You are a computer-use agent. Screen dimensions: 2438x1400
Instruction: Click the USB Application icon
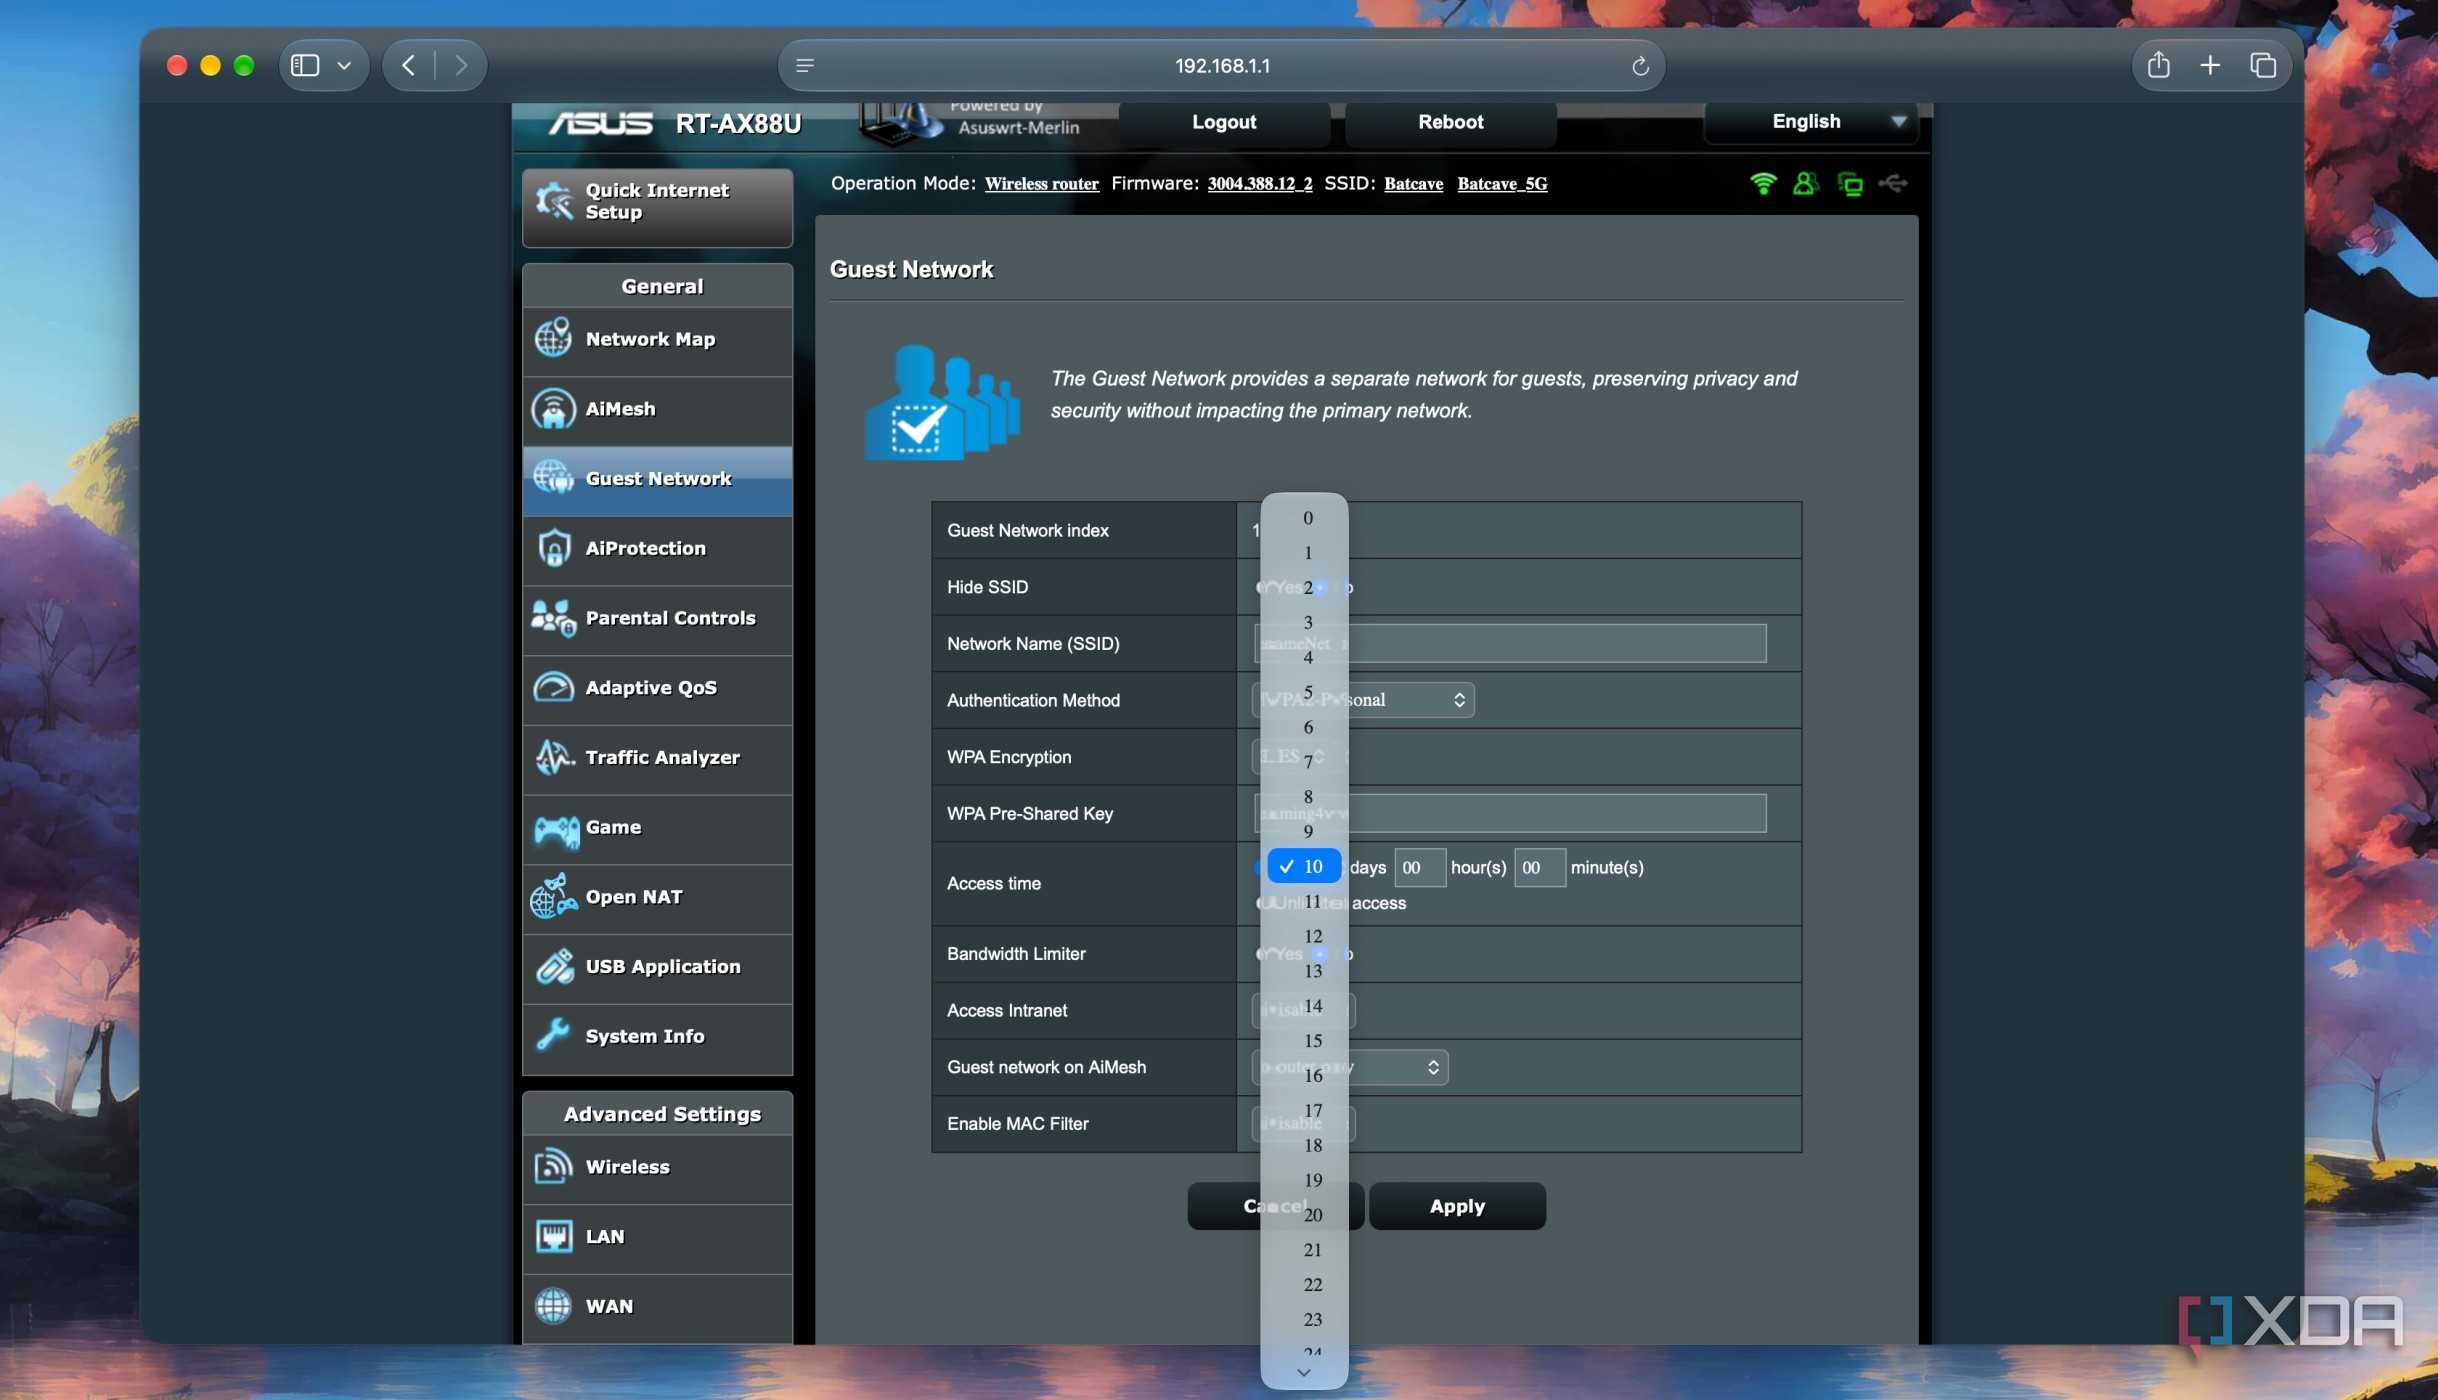point(553,967)
